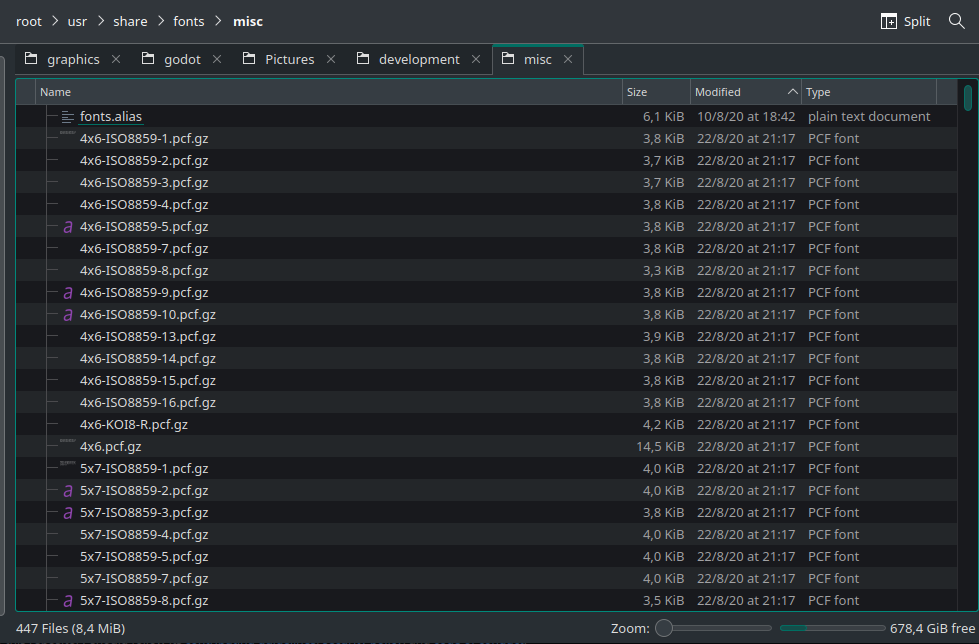Open the search magnifier icon

(x=957, y=21)
